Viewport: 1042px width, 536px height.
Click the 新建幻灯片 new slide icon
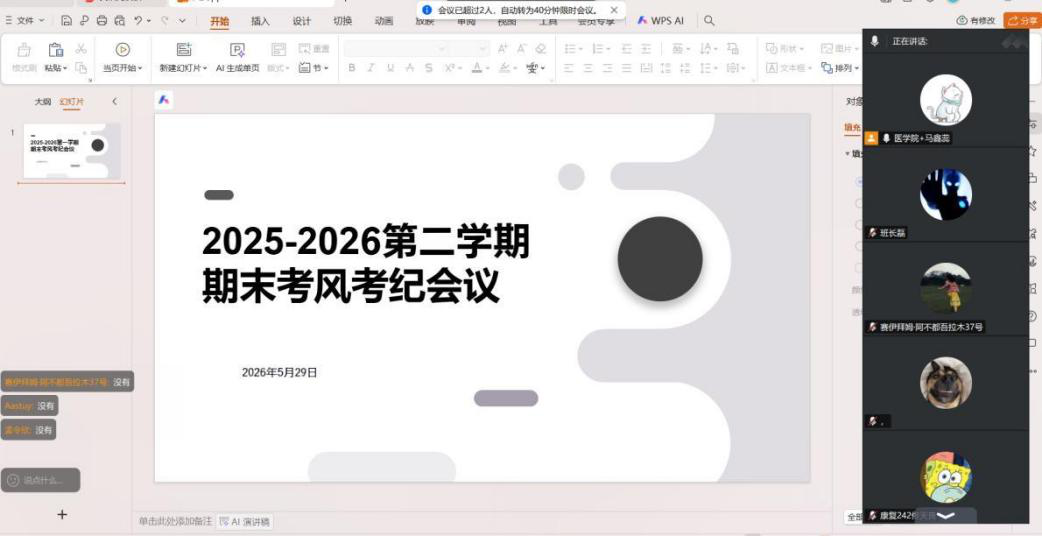[184, 50]
